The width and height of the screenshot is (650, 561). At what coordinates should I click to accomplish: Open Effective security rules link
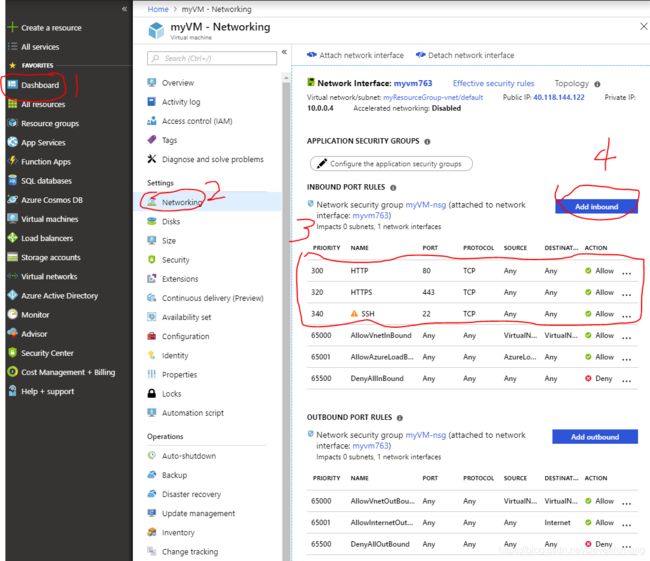point(493,83)
